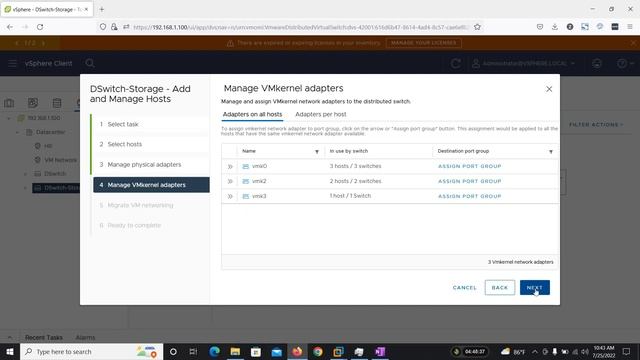Open FILTER ACTIONS dropdown
The image size is (640, 360).
point(596,124)
